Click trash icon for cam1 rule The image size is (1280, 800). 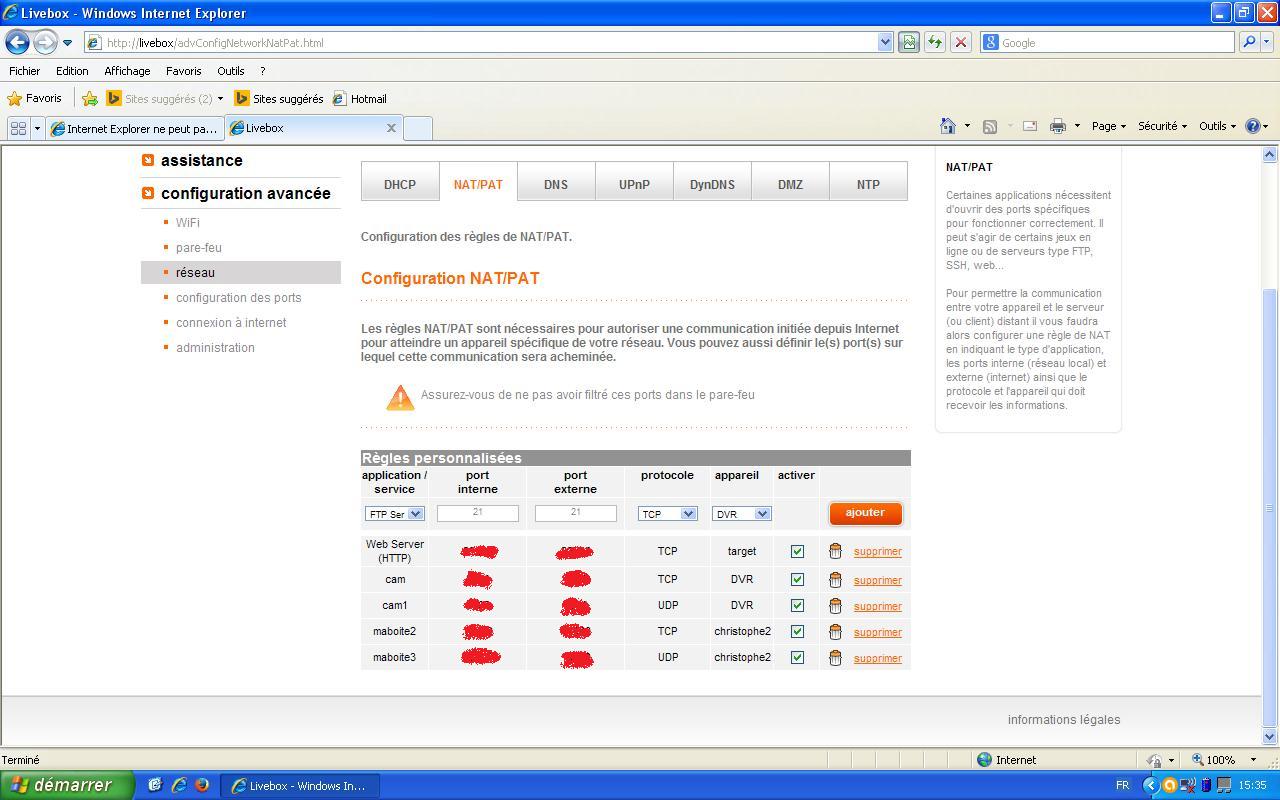click(835, 605)
